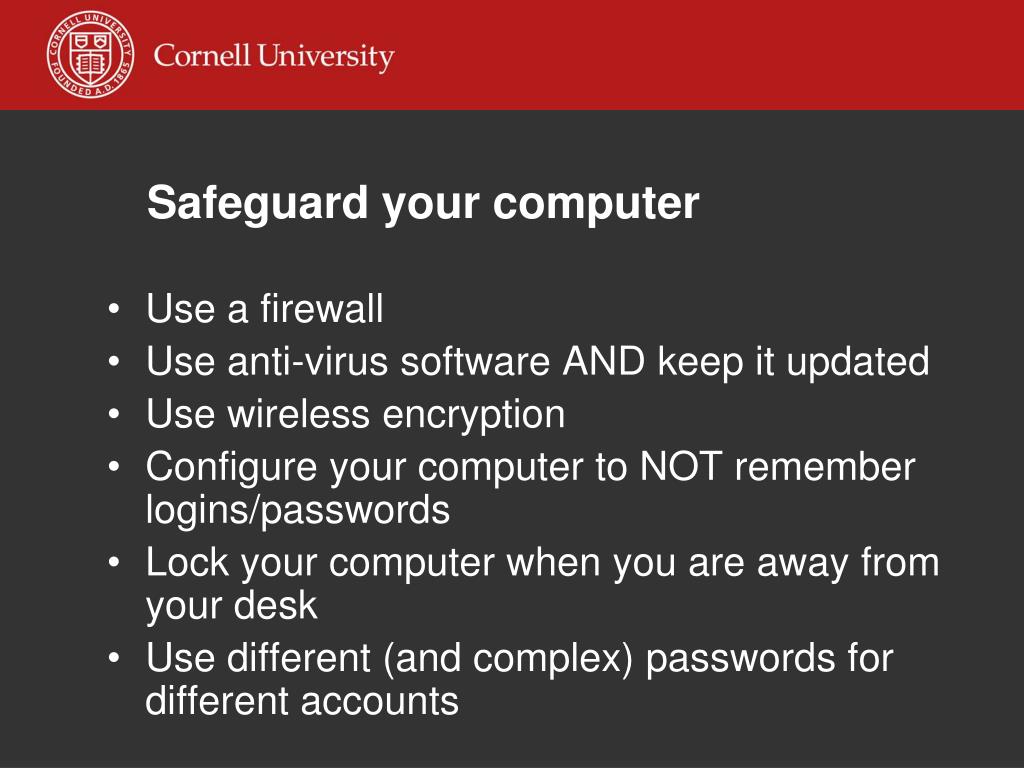
Task: Click the 'Configure your computer to NOT remember' line
Action: pos(530,468)
